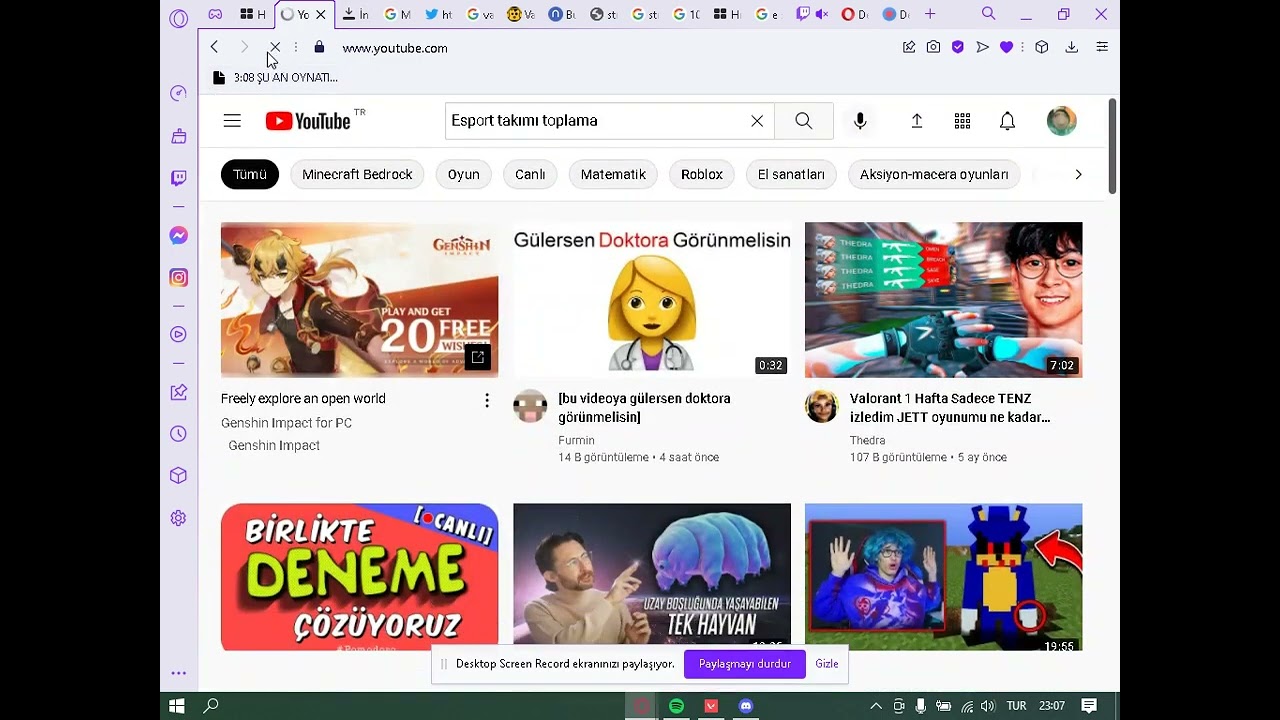
Task: Open History clock icon in sidebar
Action: 179,434
